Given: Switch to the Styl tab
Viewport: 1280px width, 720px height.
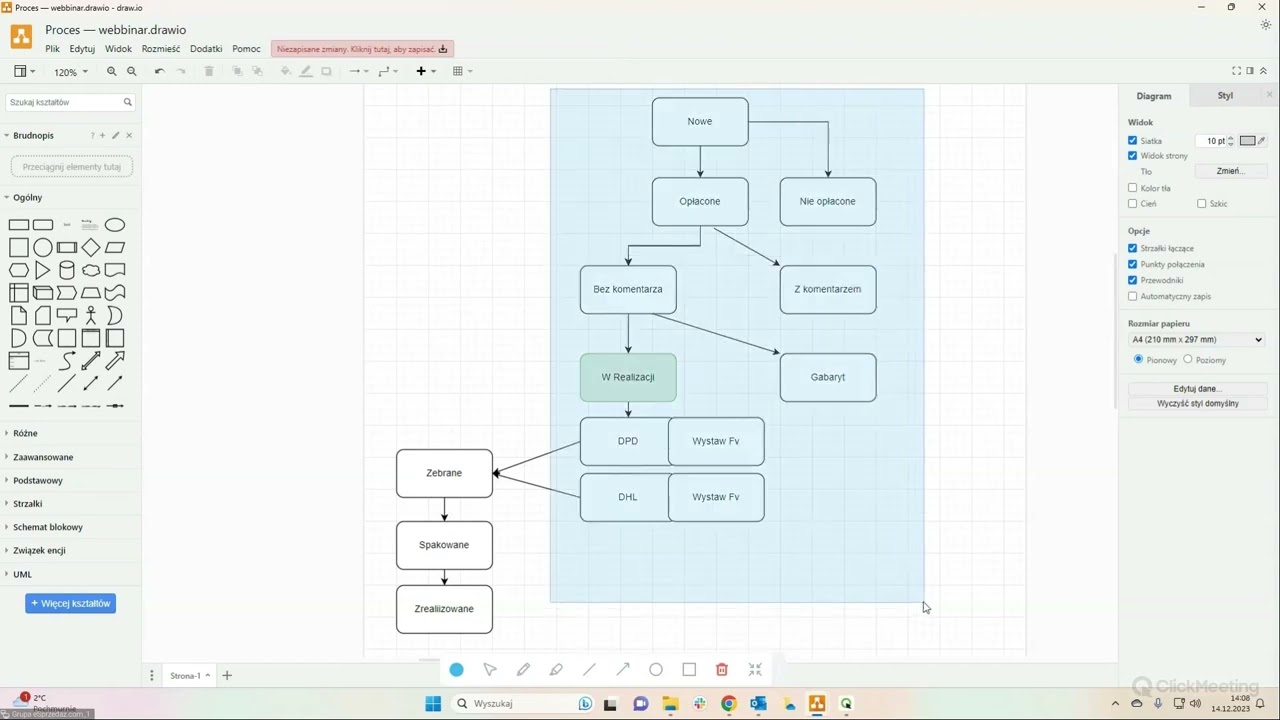Looking at the screenshot, I should pos(1225,96).
